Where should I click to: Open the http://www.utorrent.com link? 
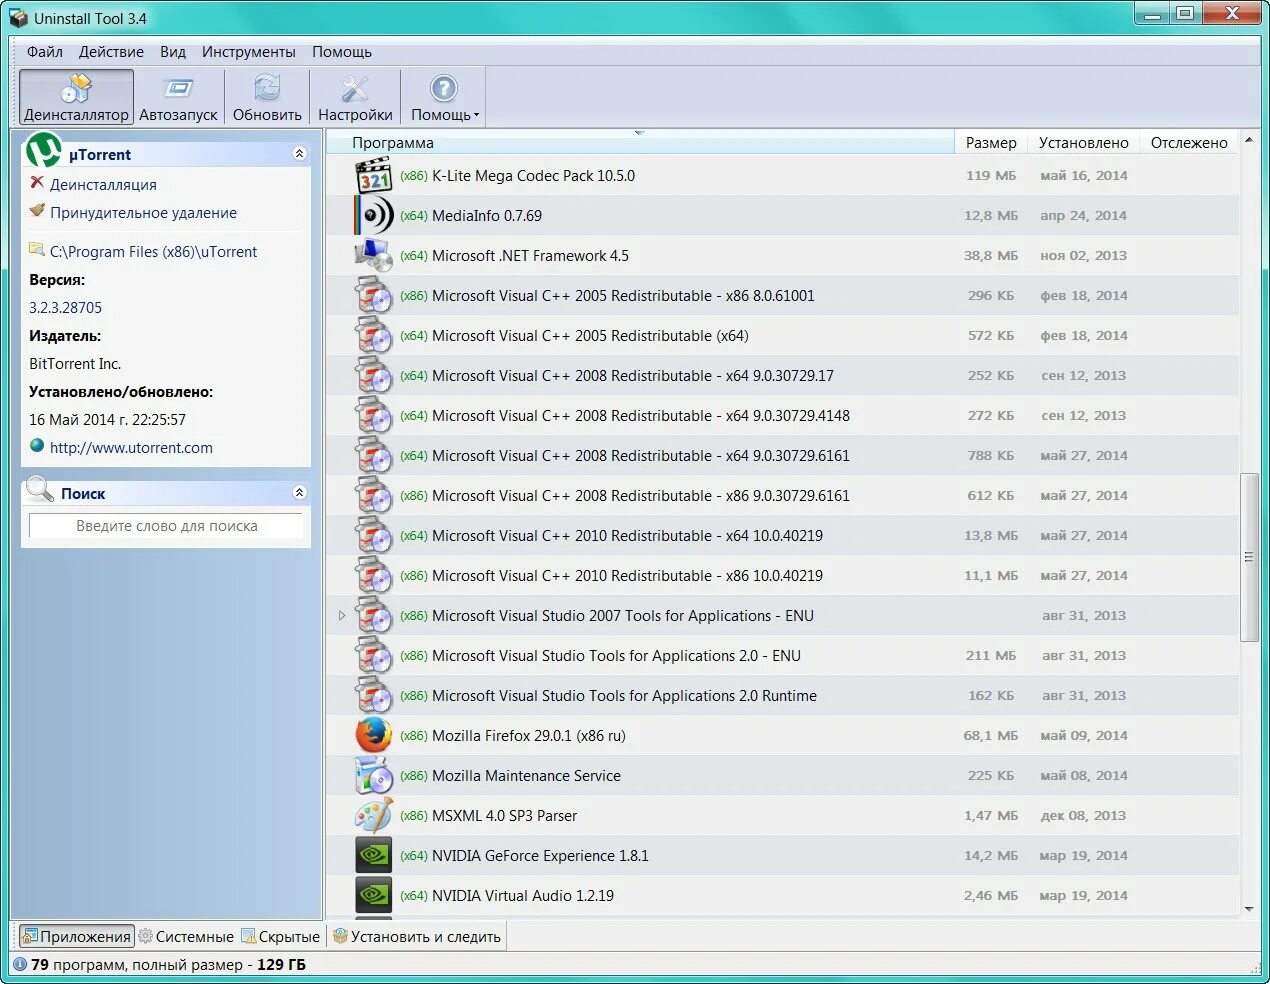point(131,448)
